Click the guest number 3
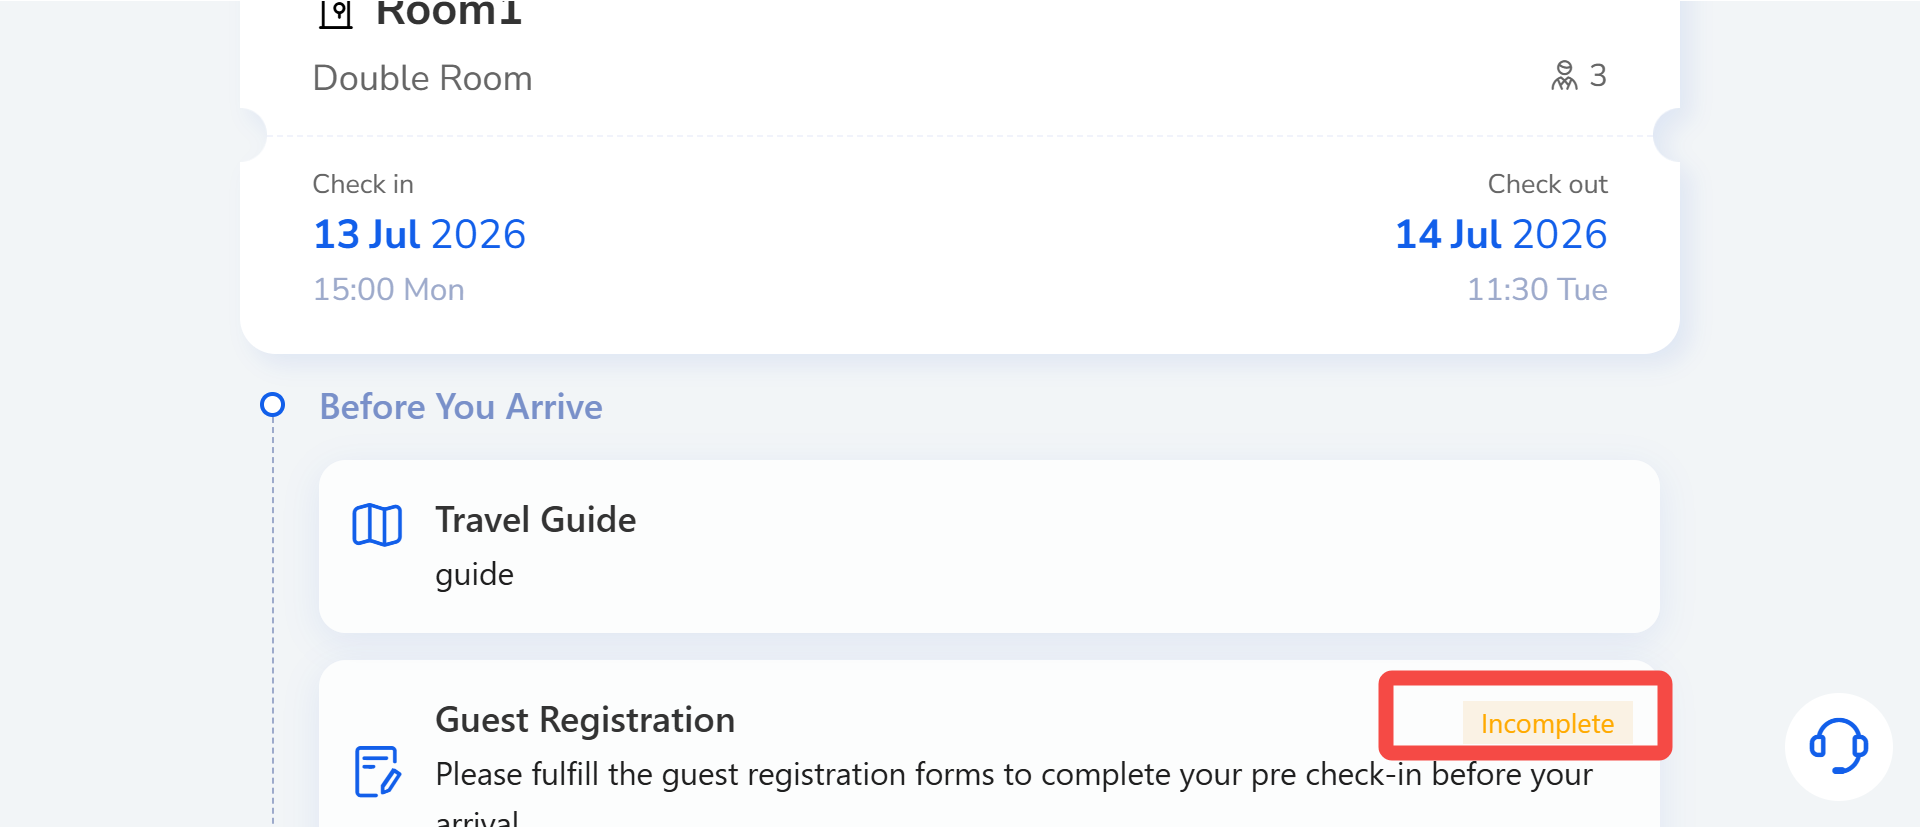The image size is (1920, 827). point(1598,75)
